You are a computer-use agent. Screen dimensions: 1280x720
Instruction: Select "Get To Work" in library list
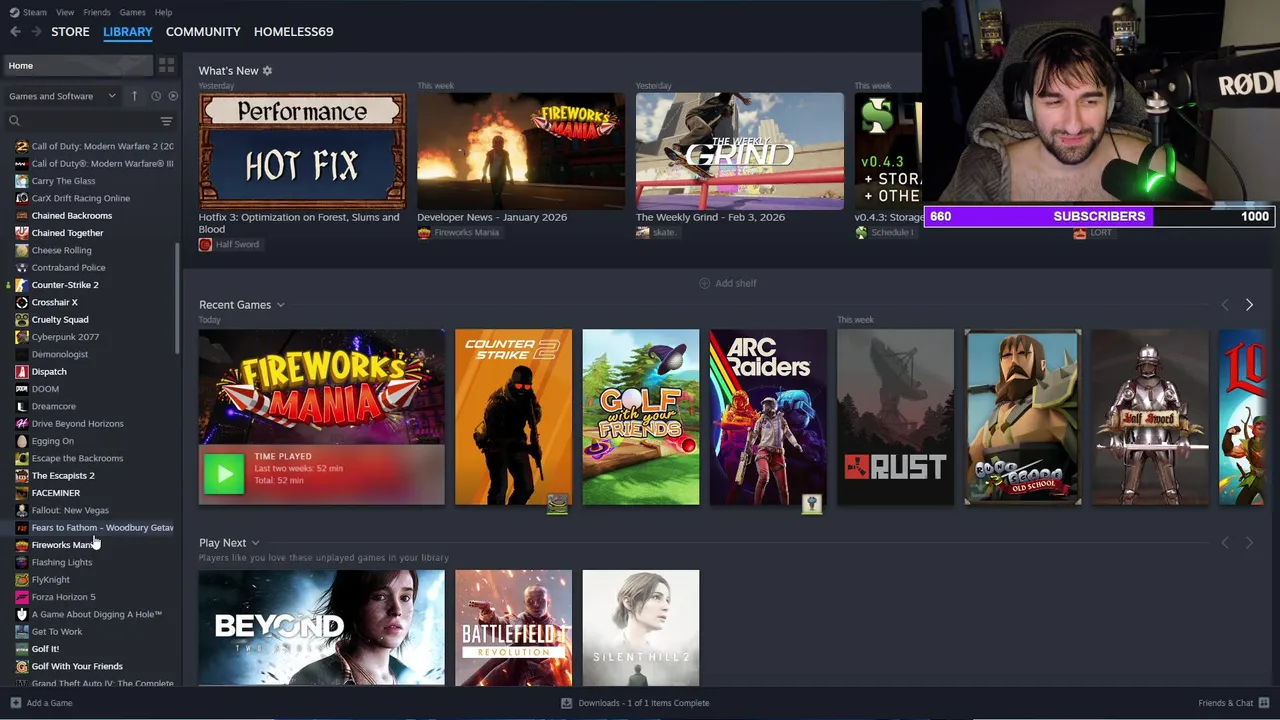(57, 632)
